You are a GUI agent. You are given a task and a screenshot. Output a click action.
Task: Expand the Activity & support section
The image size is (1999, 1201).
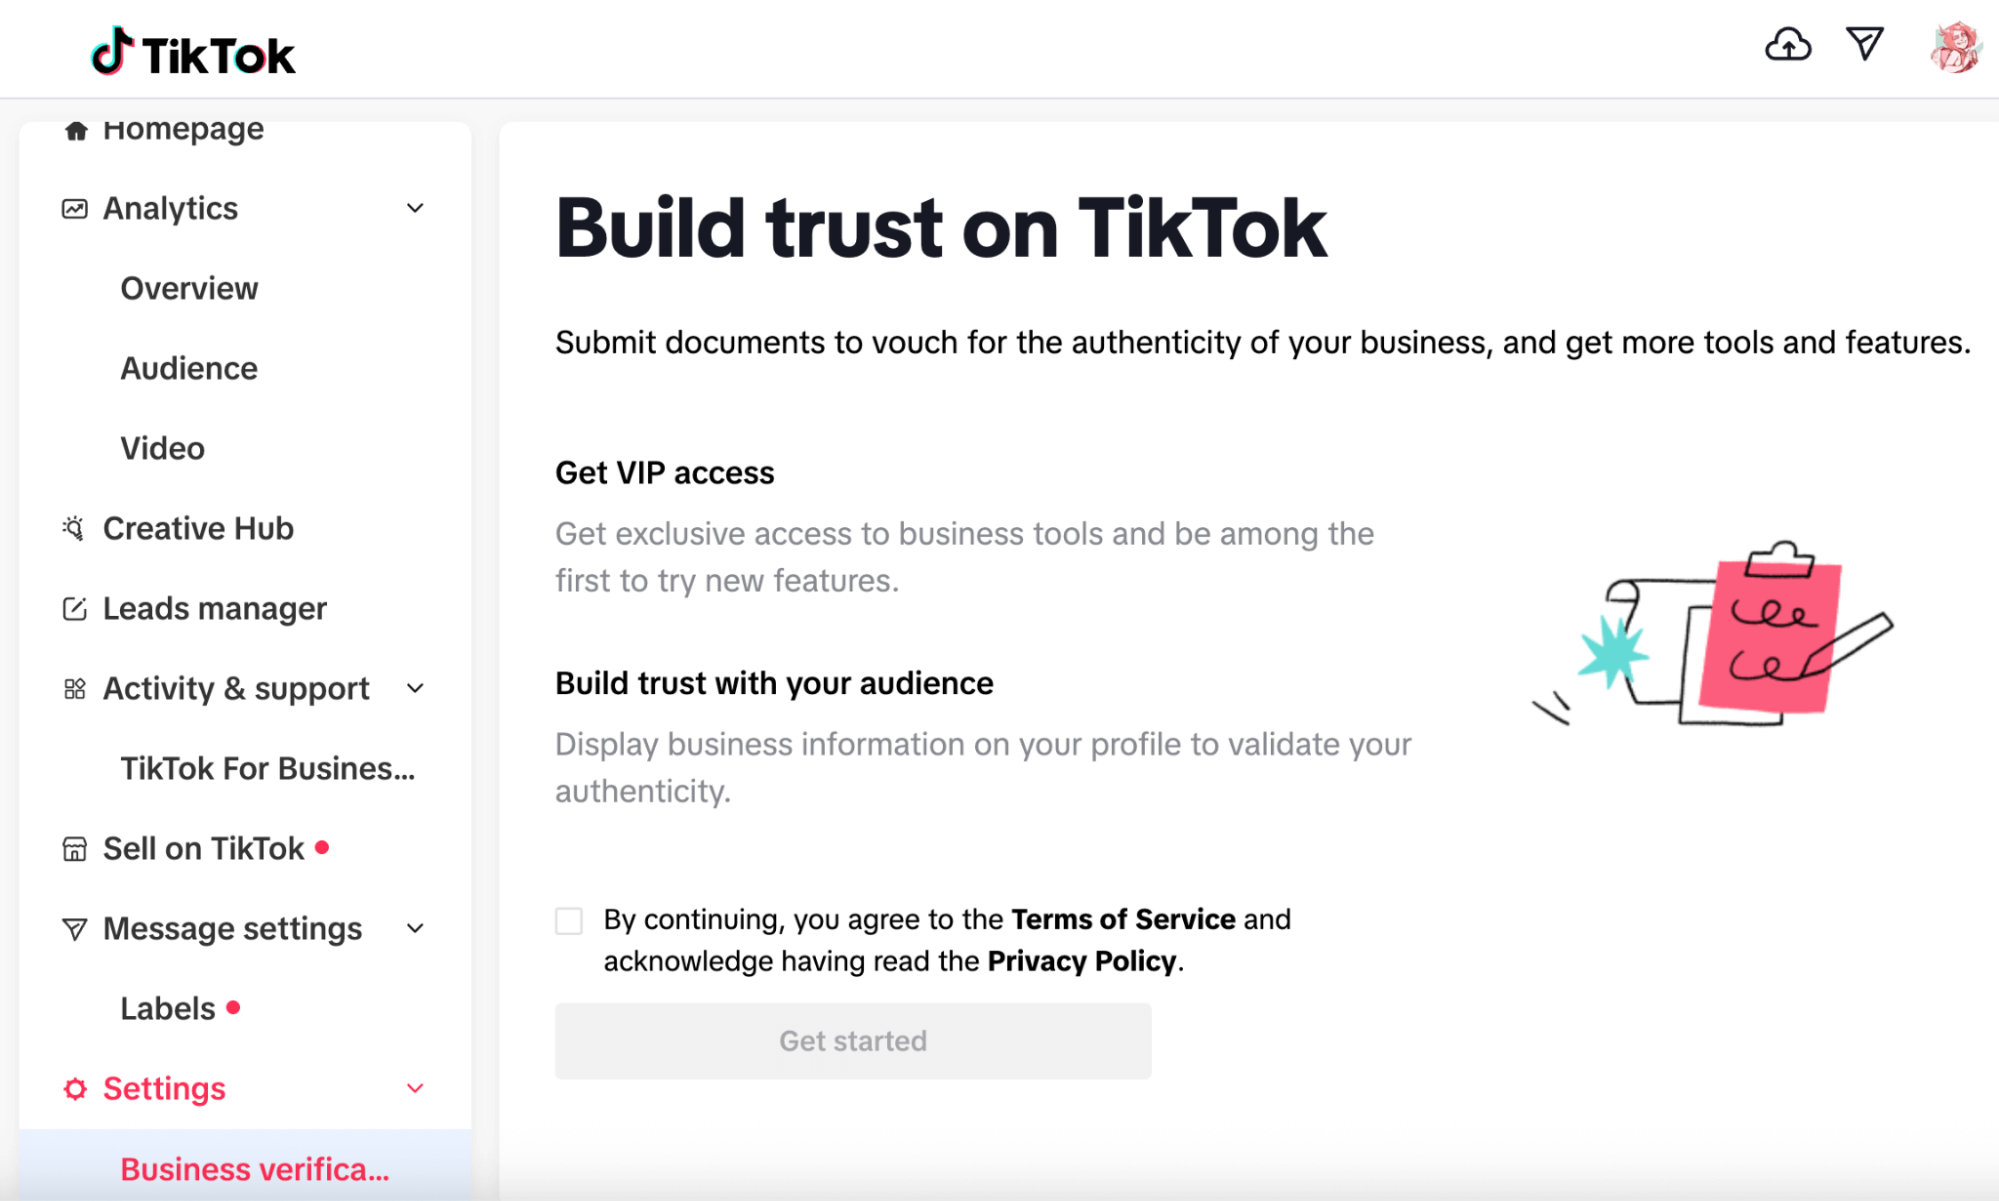tap(416, 688)
